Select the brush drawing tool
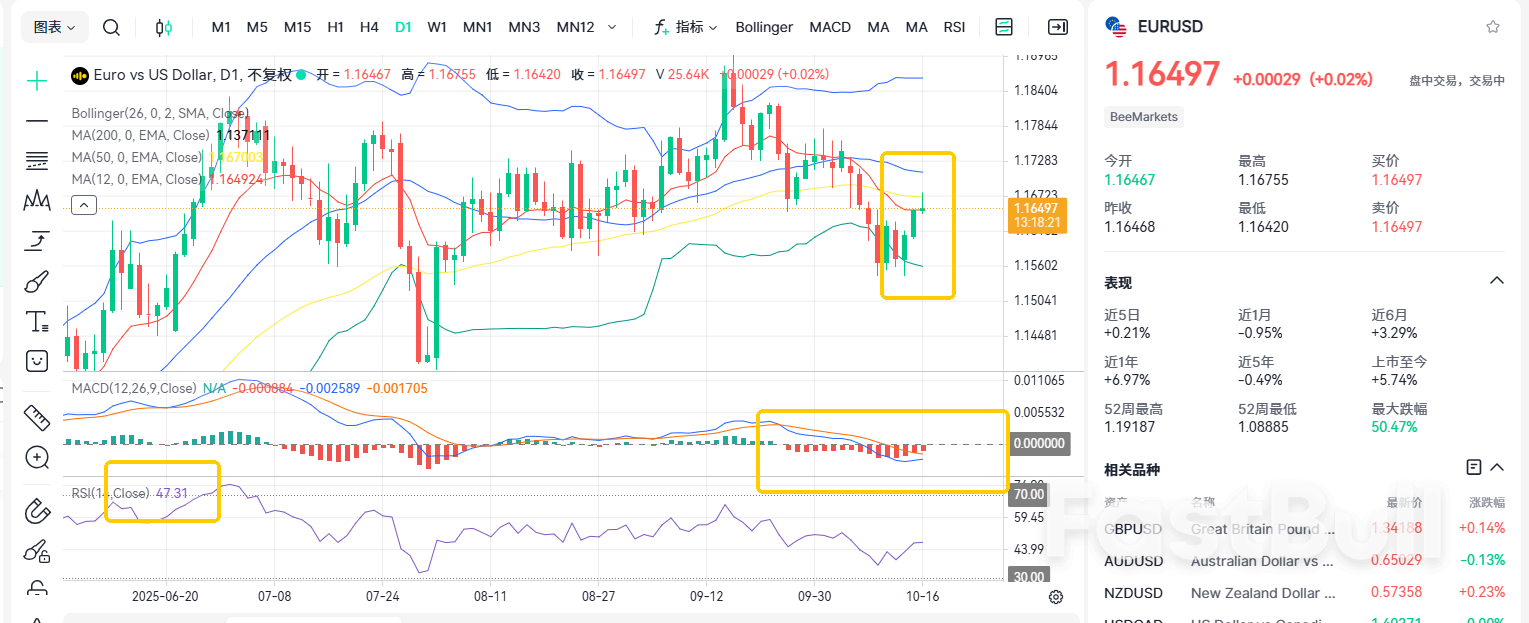 pyautogui.click(x=37, y=281)
